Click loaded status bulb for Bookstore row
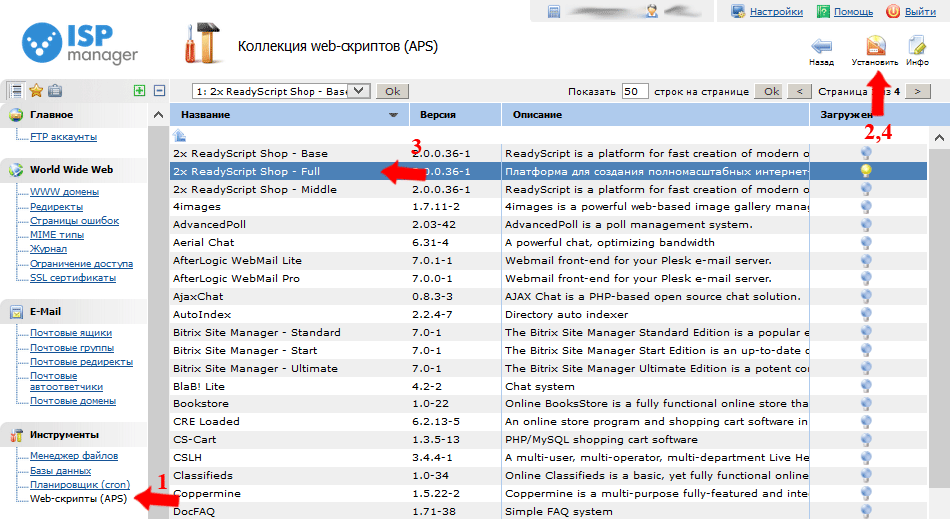The image size is (950, 519). pos(866,403)
